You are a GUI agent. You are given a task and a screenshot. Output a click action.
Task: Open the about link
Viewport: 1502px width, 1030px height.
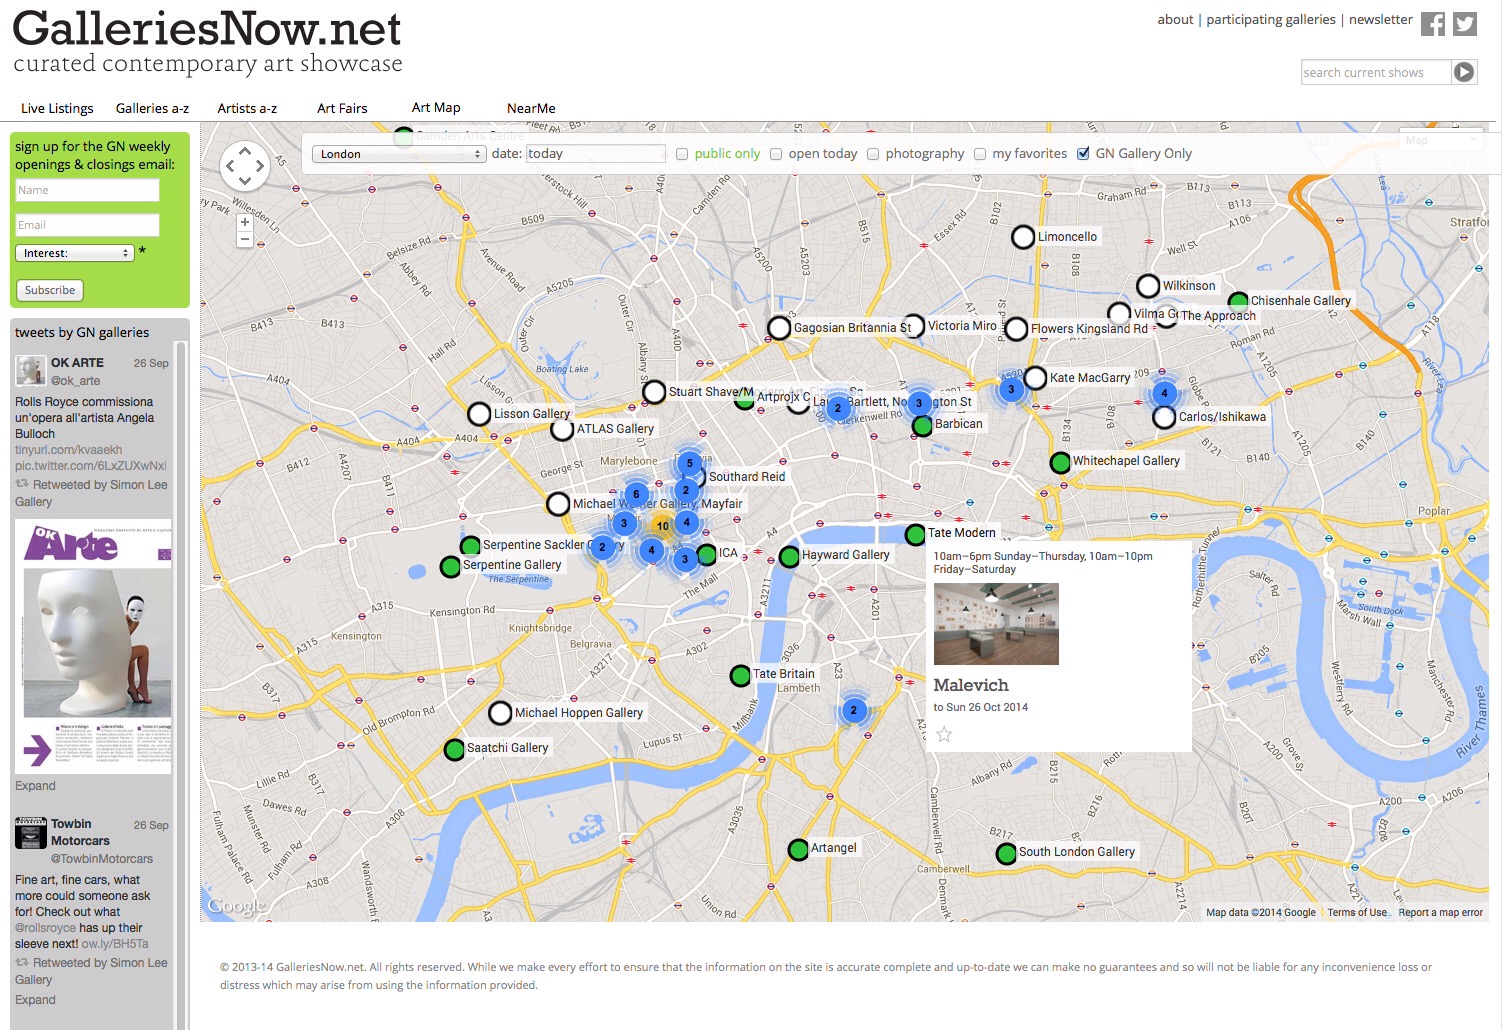click(x=1175, y=19)
